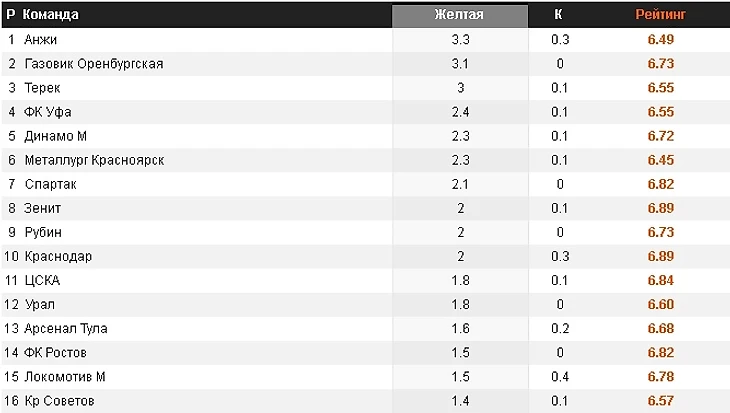Viewport: 730px width, 413px height.
Task: Sort by the К column header
Action: tap(558, 15)
